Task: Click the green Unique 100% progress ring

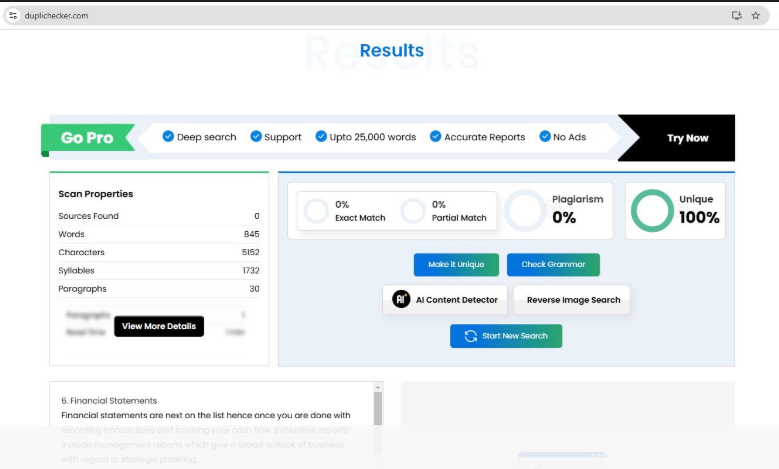Action: pyautogui.click(x=652, y=211)
